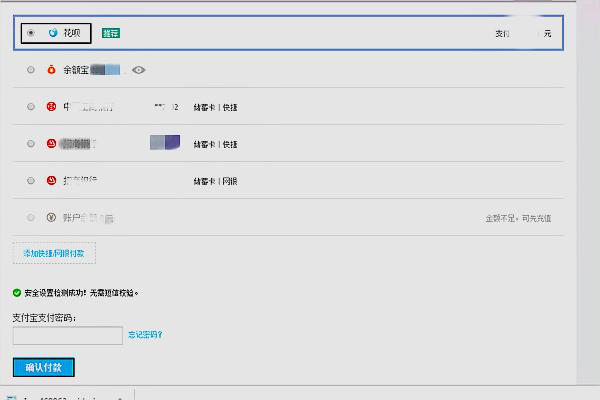Screen dimensions: 600x400
Task: Click 添加快捷/网银付款 link
Action: coord(55,253)
